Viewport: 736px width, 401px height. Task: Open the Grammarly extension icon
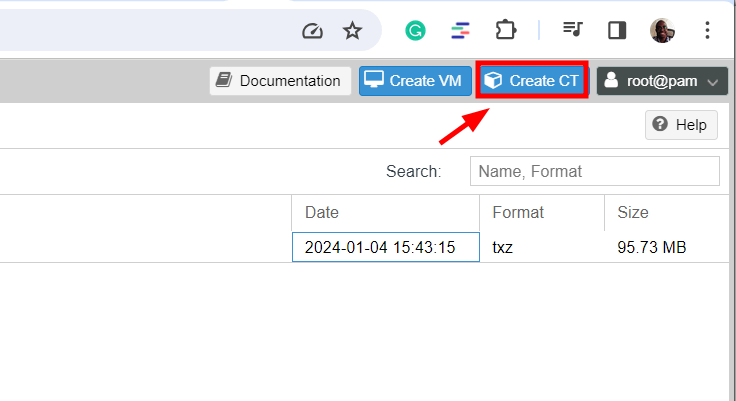415,31
